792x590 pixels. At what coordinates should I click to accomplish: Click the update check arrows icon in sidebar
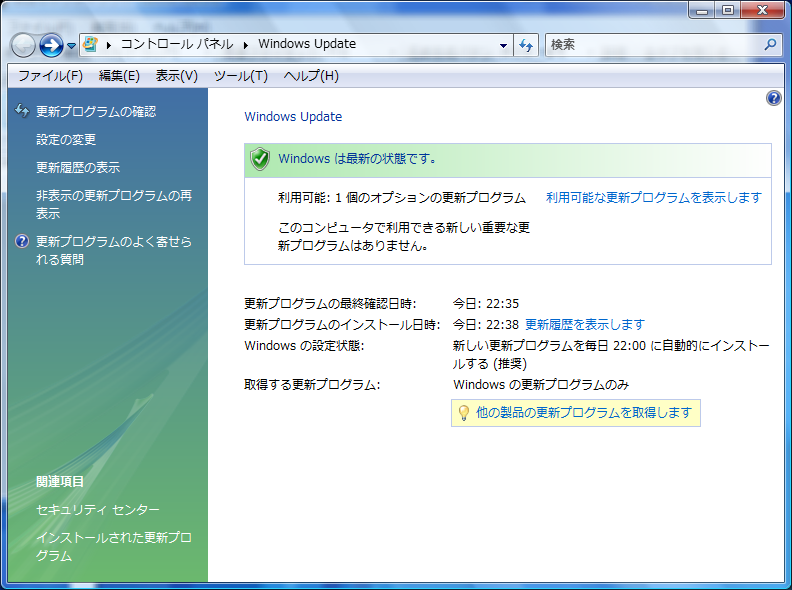tap(22, 111)
